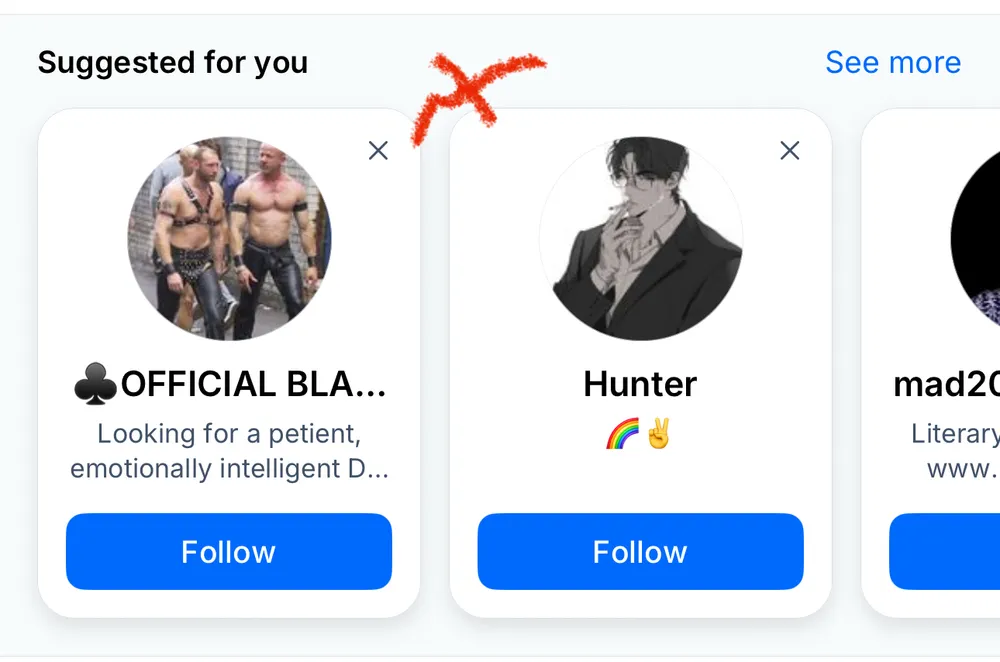Close the Hunter suggestion card
The height and width of the screenshot is (662, 1000).
790,151
